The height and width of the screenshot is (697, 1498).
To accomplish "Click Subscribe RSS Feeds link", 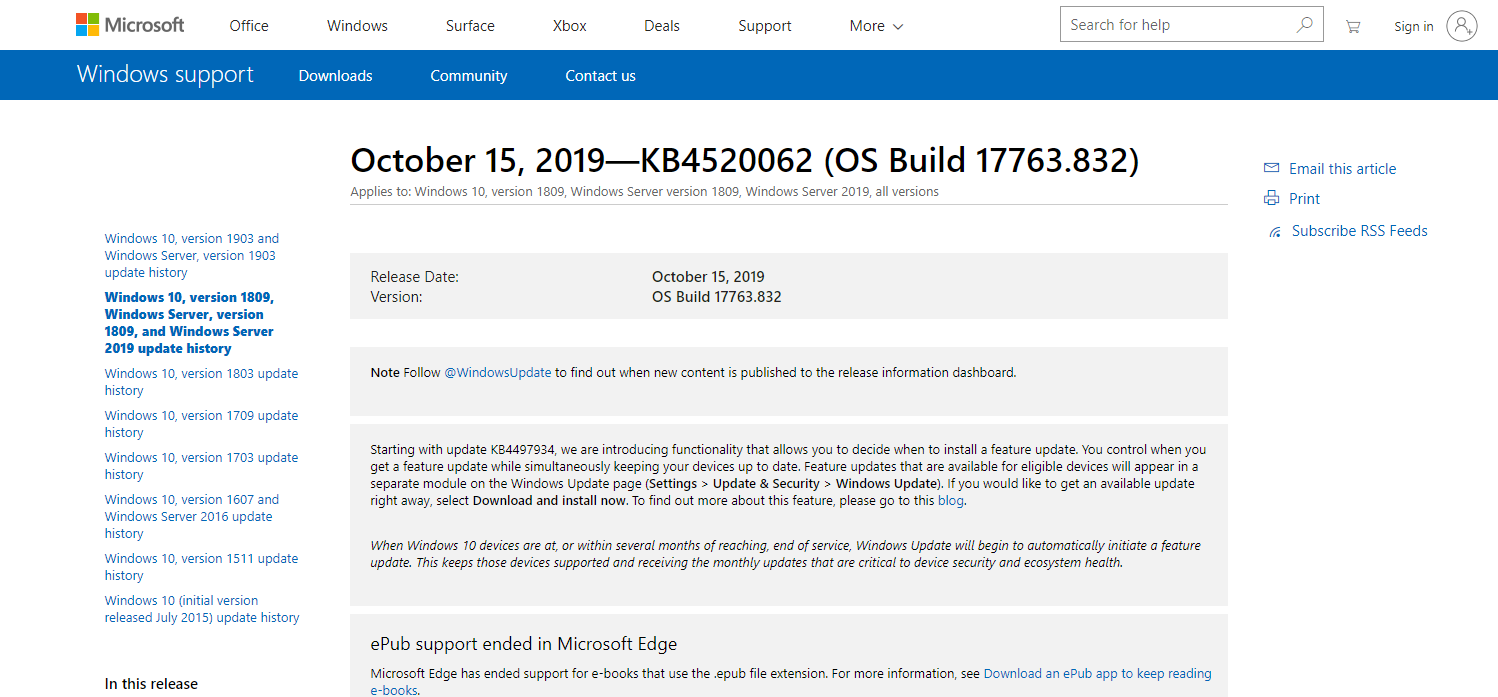I will coord(1359,231).
